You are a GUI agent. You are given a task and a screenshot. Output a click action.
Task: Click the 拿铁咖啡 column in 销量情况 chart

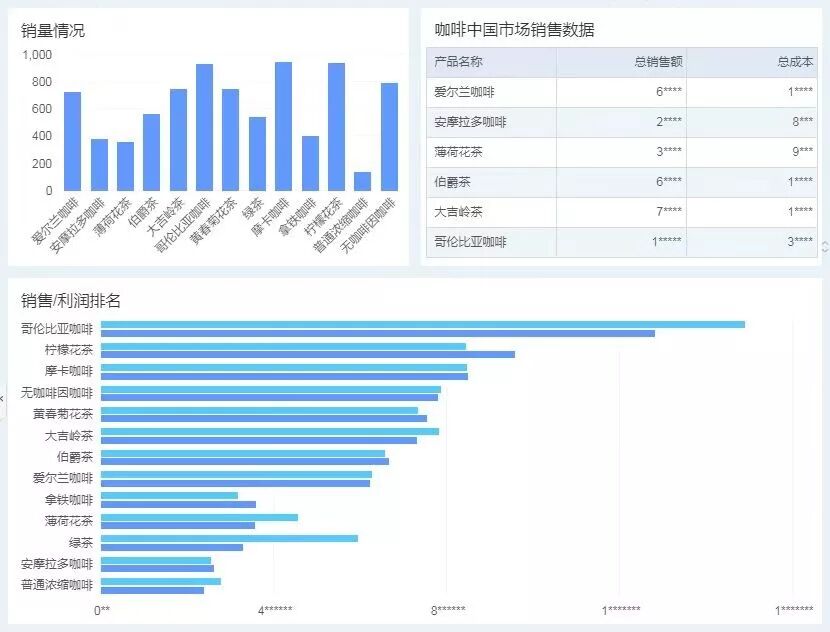tap(310, 163)
